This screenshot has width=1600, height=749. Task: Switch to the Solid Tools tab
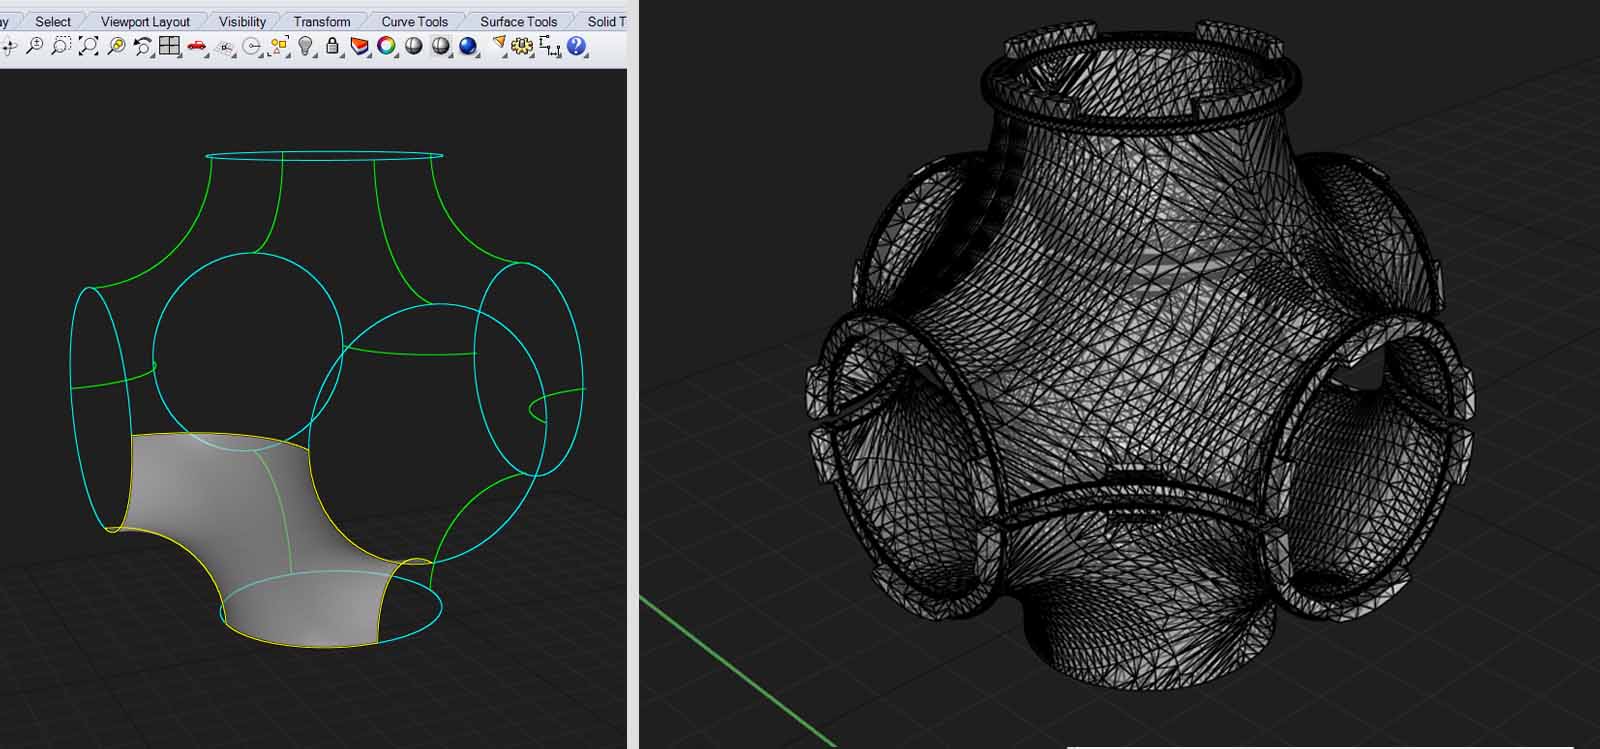[x=605, y=21]
